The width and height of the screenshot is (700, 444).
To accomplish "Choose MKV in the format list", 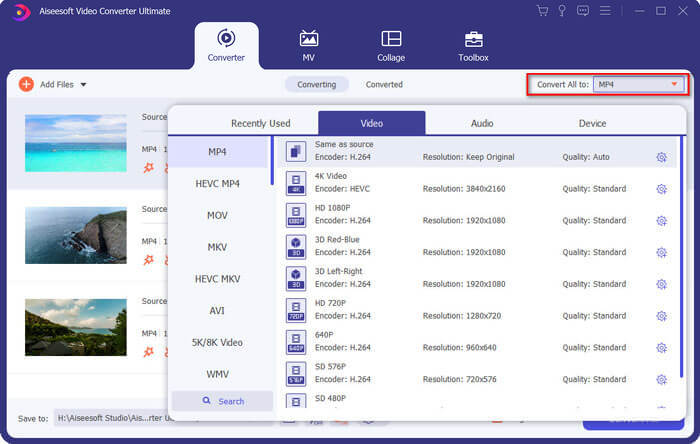I will (217, 247).
